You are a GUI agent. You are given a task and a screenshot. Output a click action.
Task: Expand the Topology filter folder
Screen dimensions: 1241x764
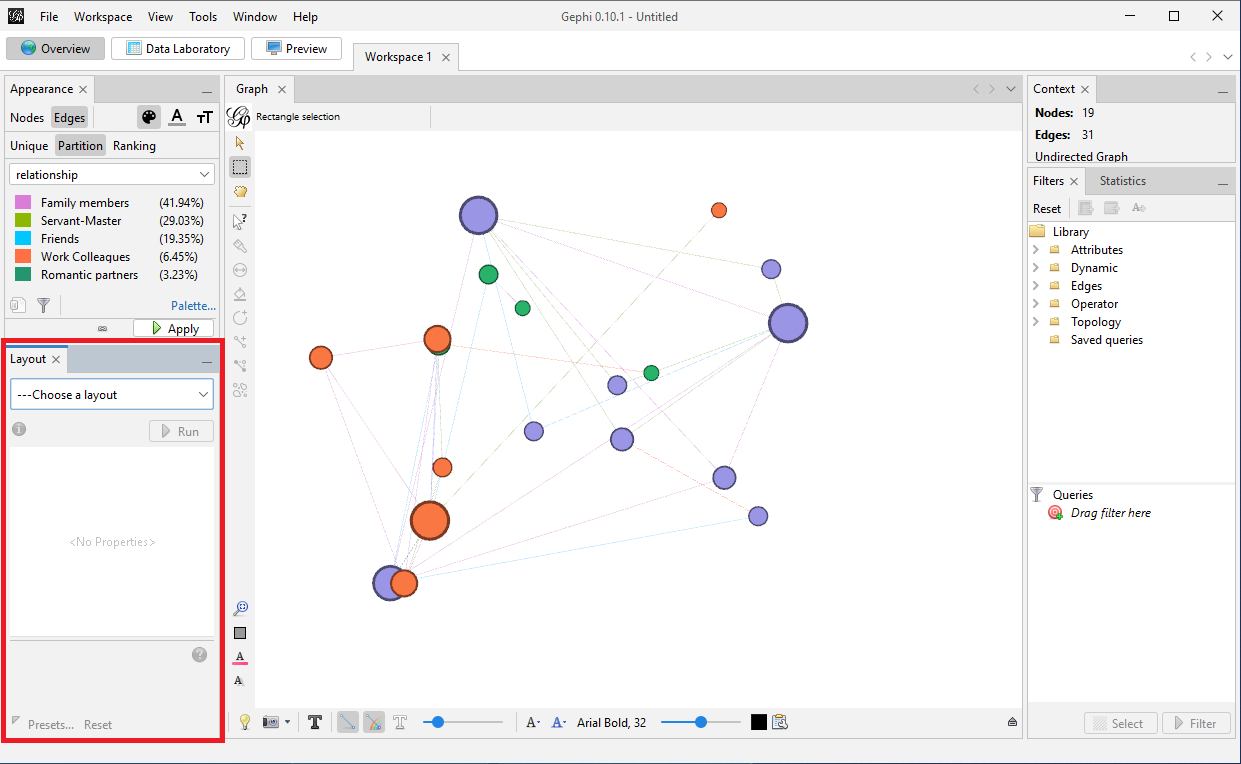pos(1037,321)
